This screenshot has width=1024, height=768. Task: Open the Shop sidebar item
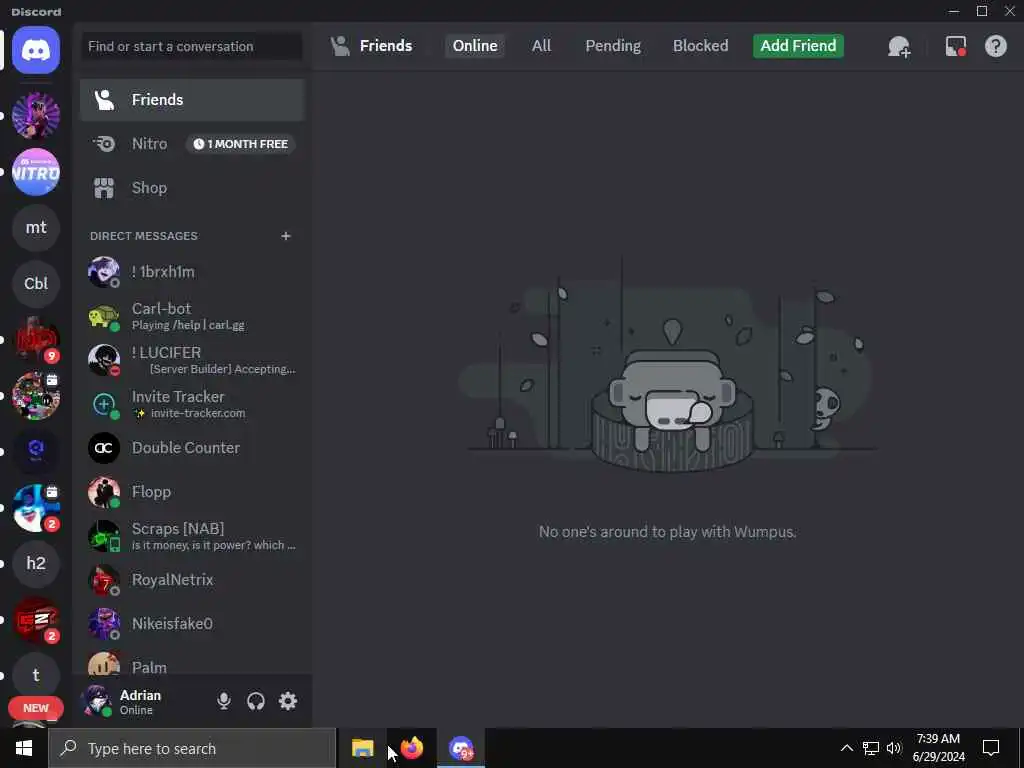[x=192, y=188]
